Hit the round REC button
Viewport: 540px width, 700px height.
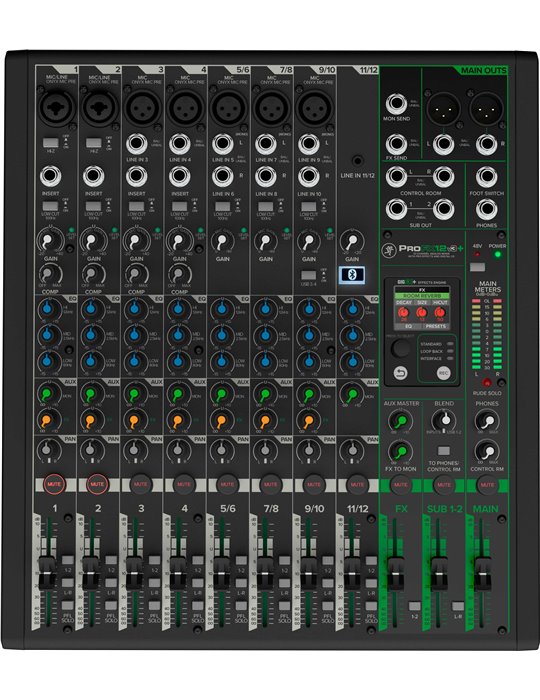click(443, 373)
